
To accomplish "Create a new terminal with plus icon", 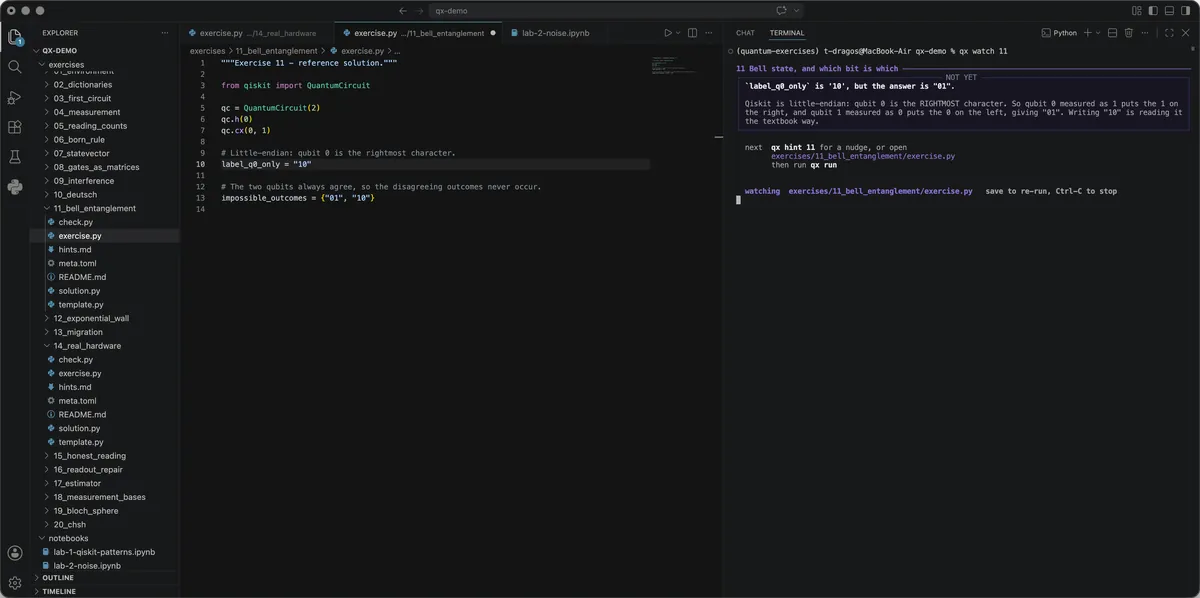I will [1088, 33].
